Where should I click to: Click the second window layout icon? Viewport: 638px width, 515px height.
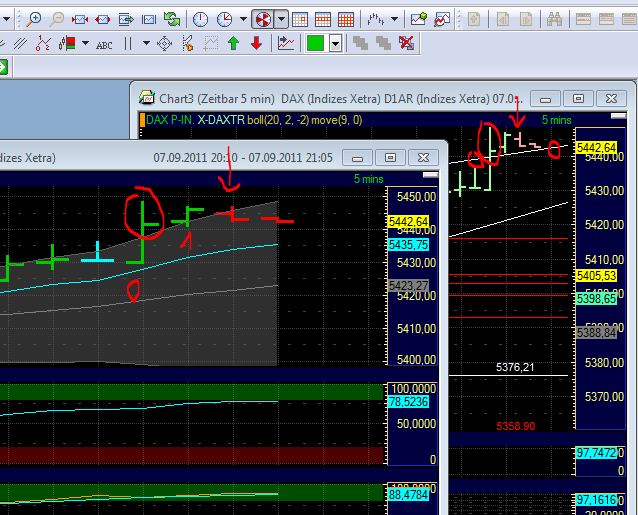[x=607, y=19]
